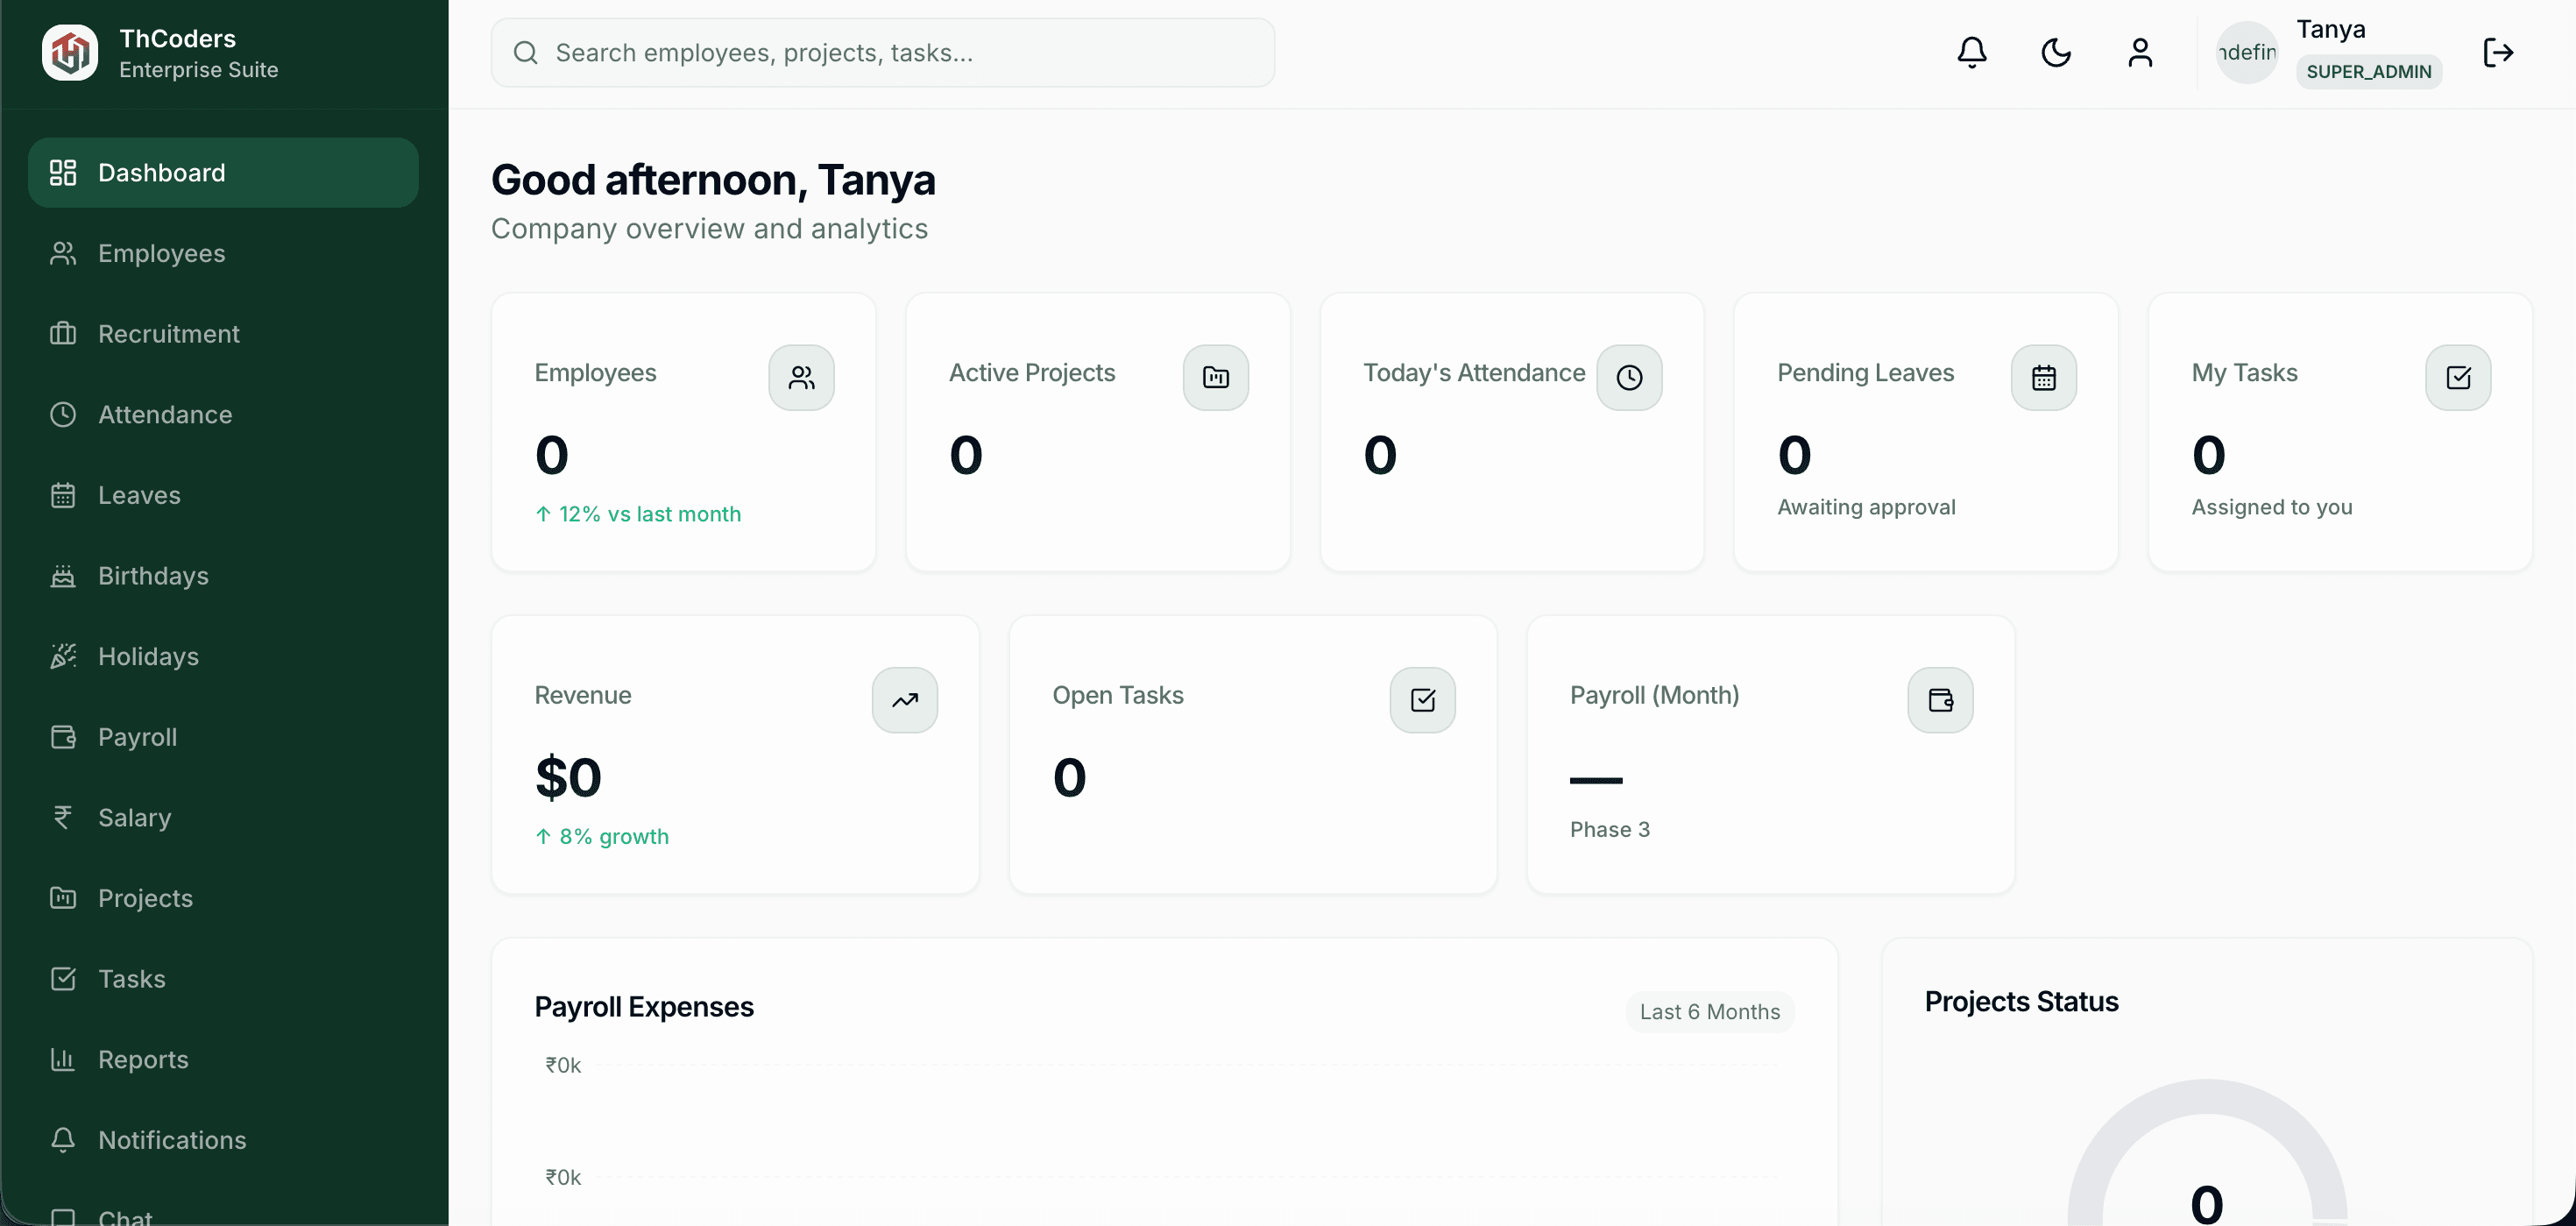2576x1226 pixels.
Task: Focus the search employees field
Action: click(x=882, y=52)
